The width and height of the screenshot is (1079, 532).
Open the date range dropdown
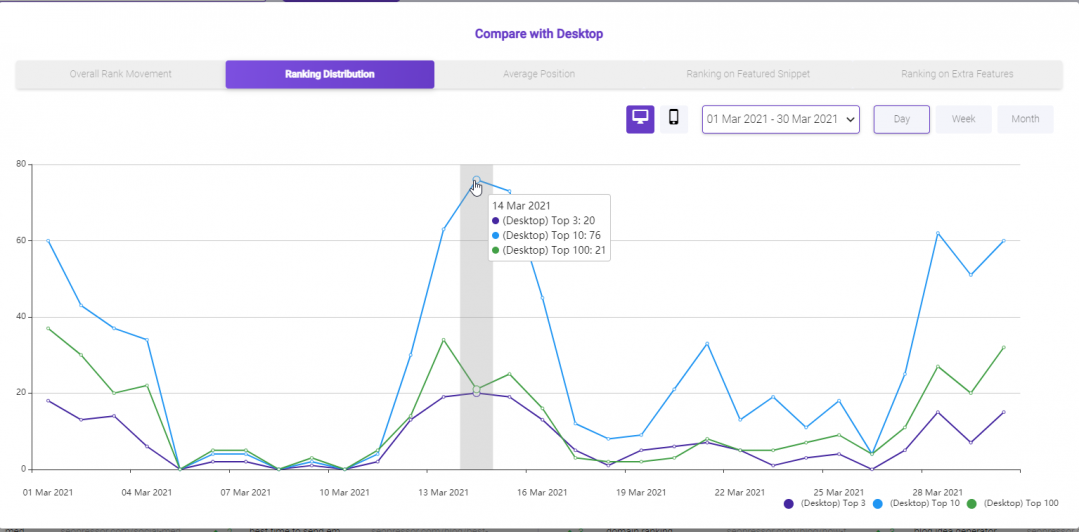[x=781, y=119]
